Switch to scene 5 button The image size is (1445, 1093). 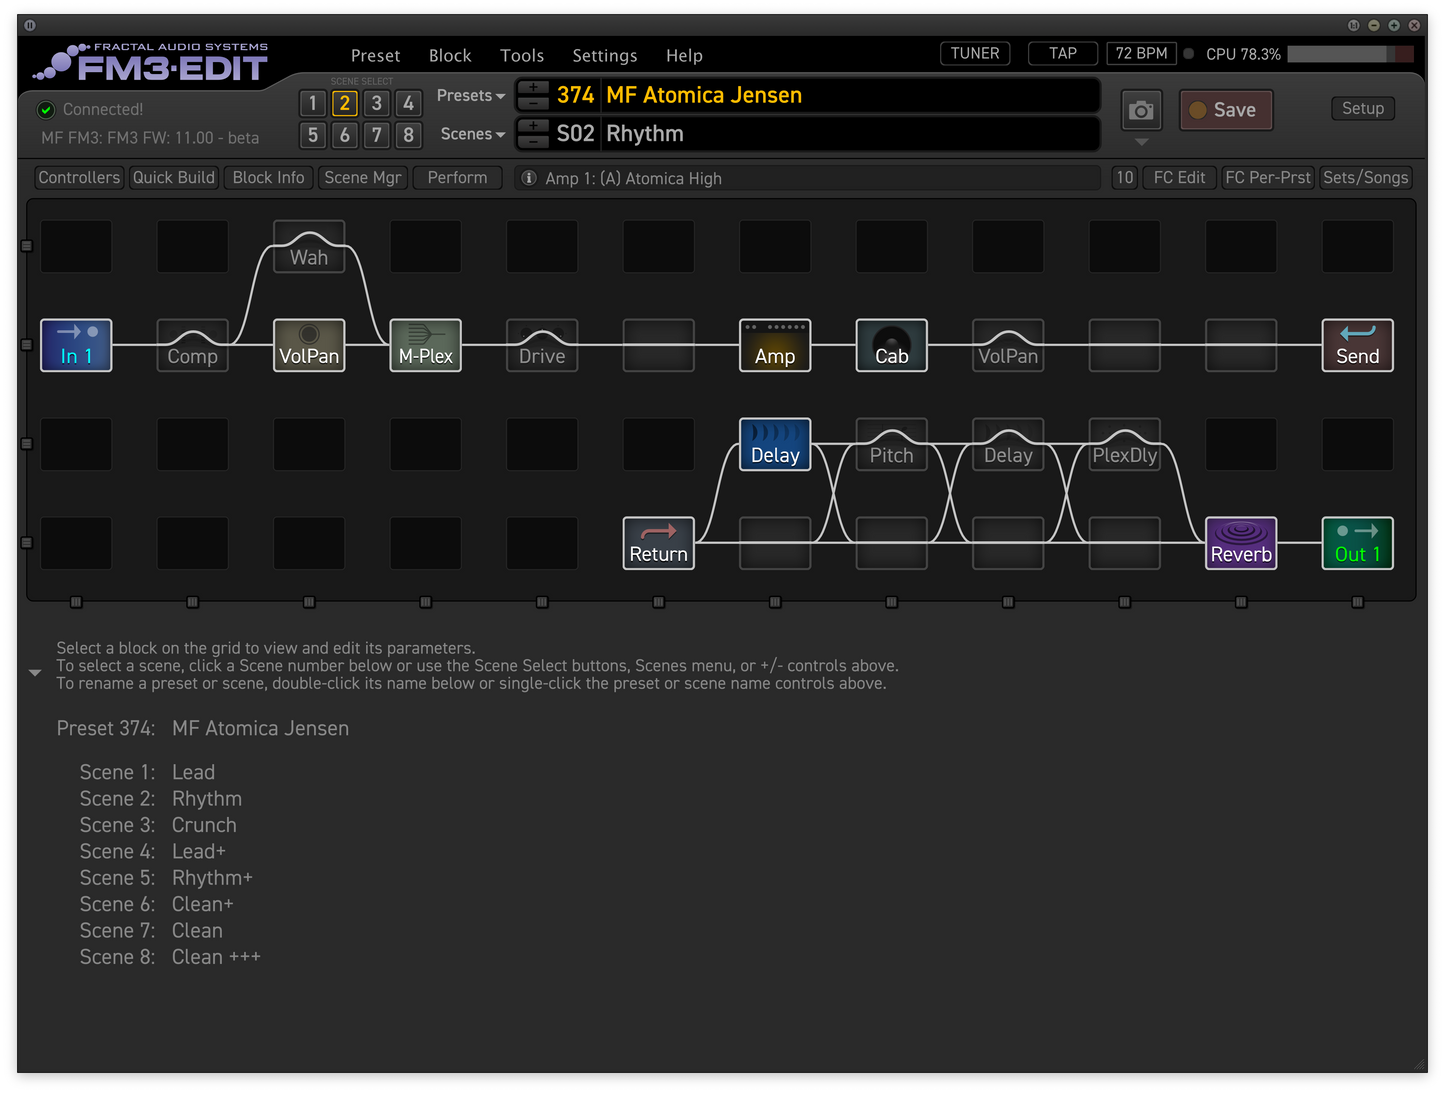point(313,135)
